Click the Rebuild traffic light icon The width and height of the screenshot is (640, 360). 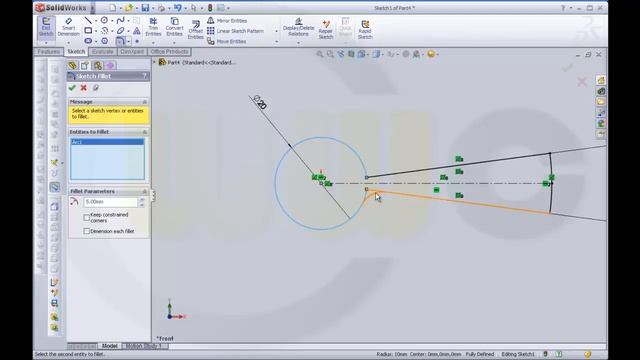tap(210, 8)
